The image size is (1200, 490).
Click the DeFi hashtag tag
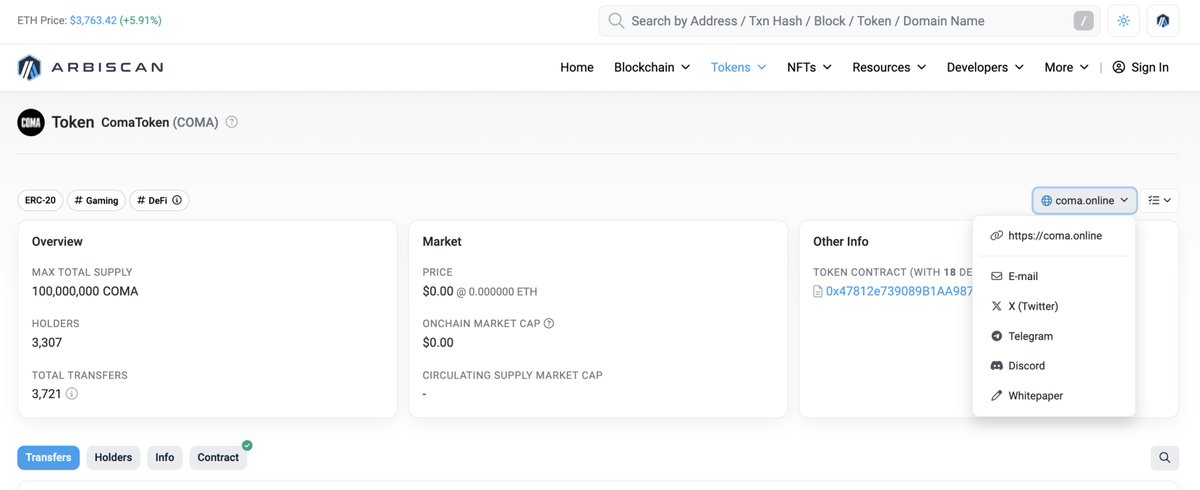[x=159, y=200]
